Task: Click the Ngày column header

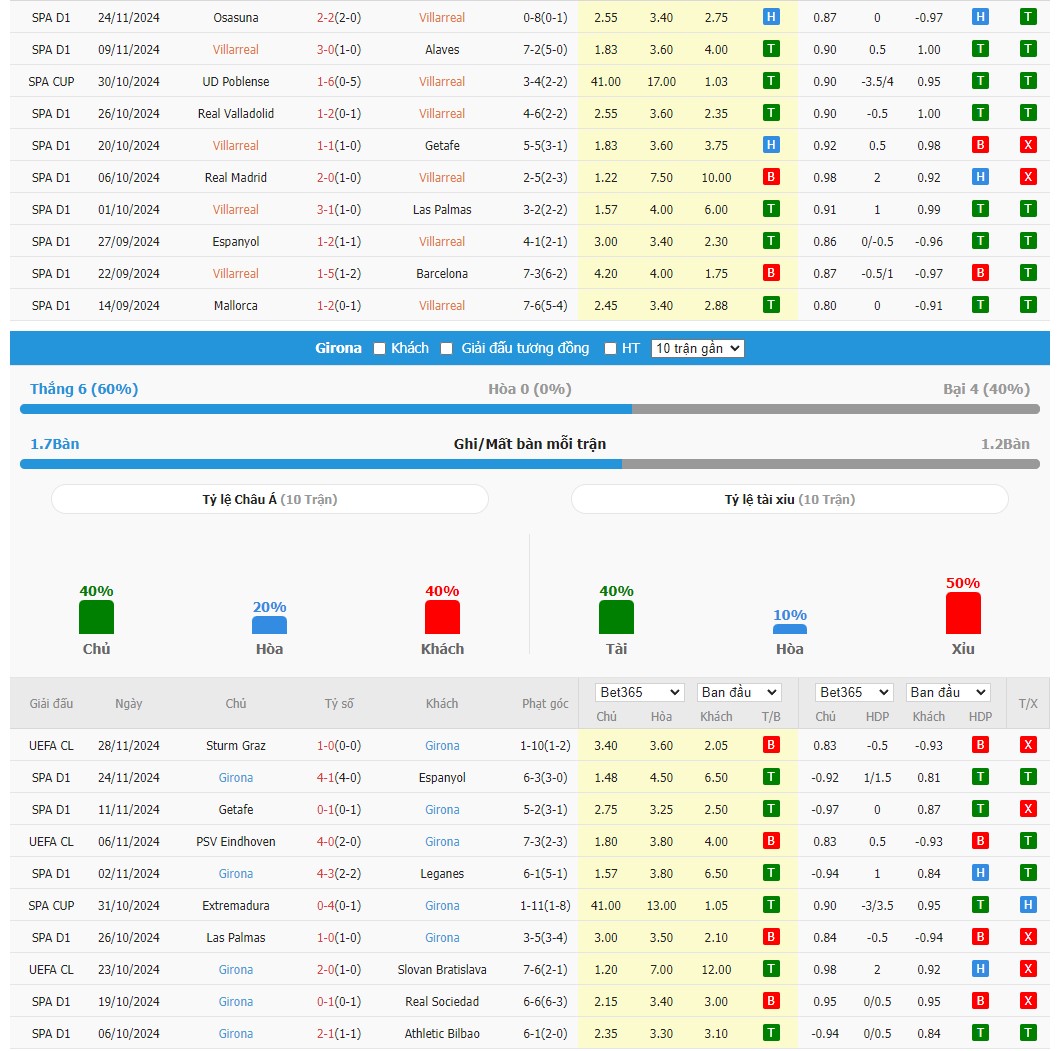Action: (128, 703)
